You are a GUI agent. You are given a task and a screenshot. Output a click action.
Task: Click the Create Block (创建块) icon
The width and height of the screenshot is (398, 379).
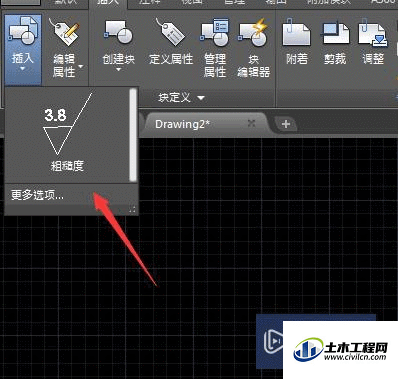(118, 32)
